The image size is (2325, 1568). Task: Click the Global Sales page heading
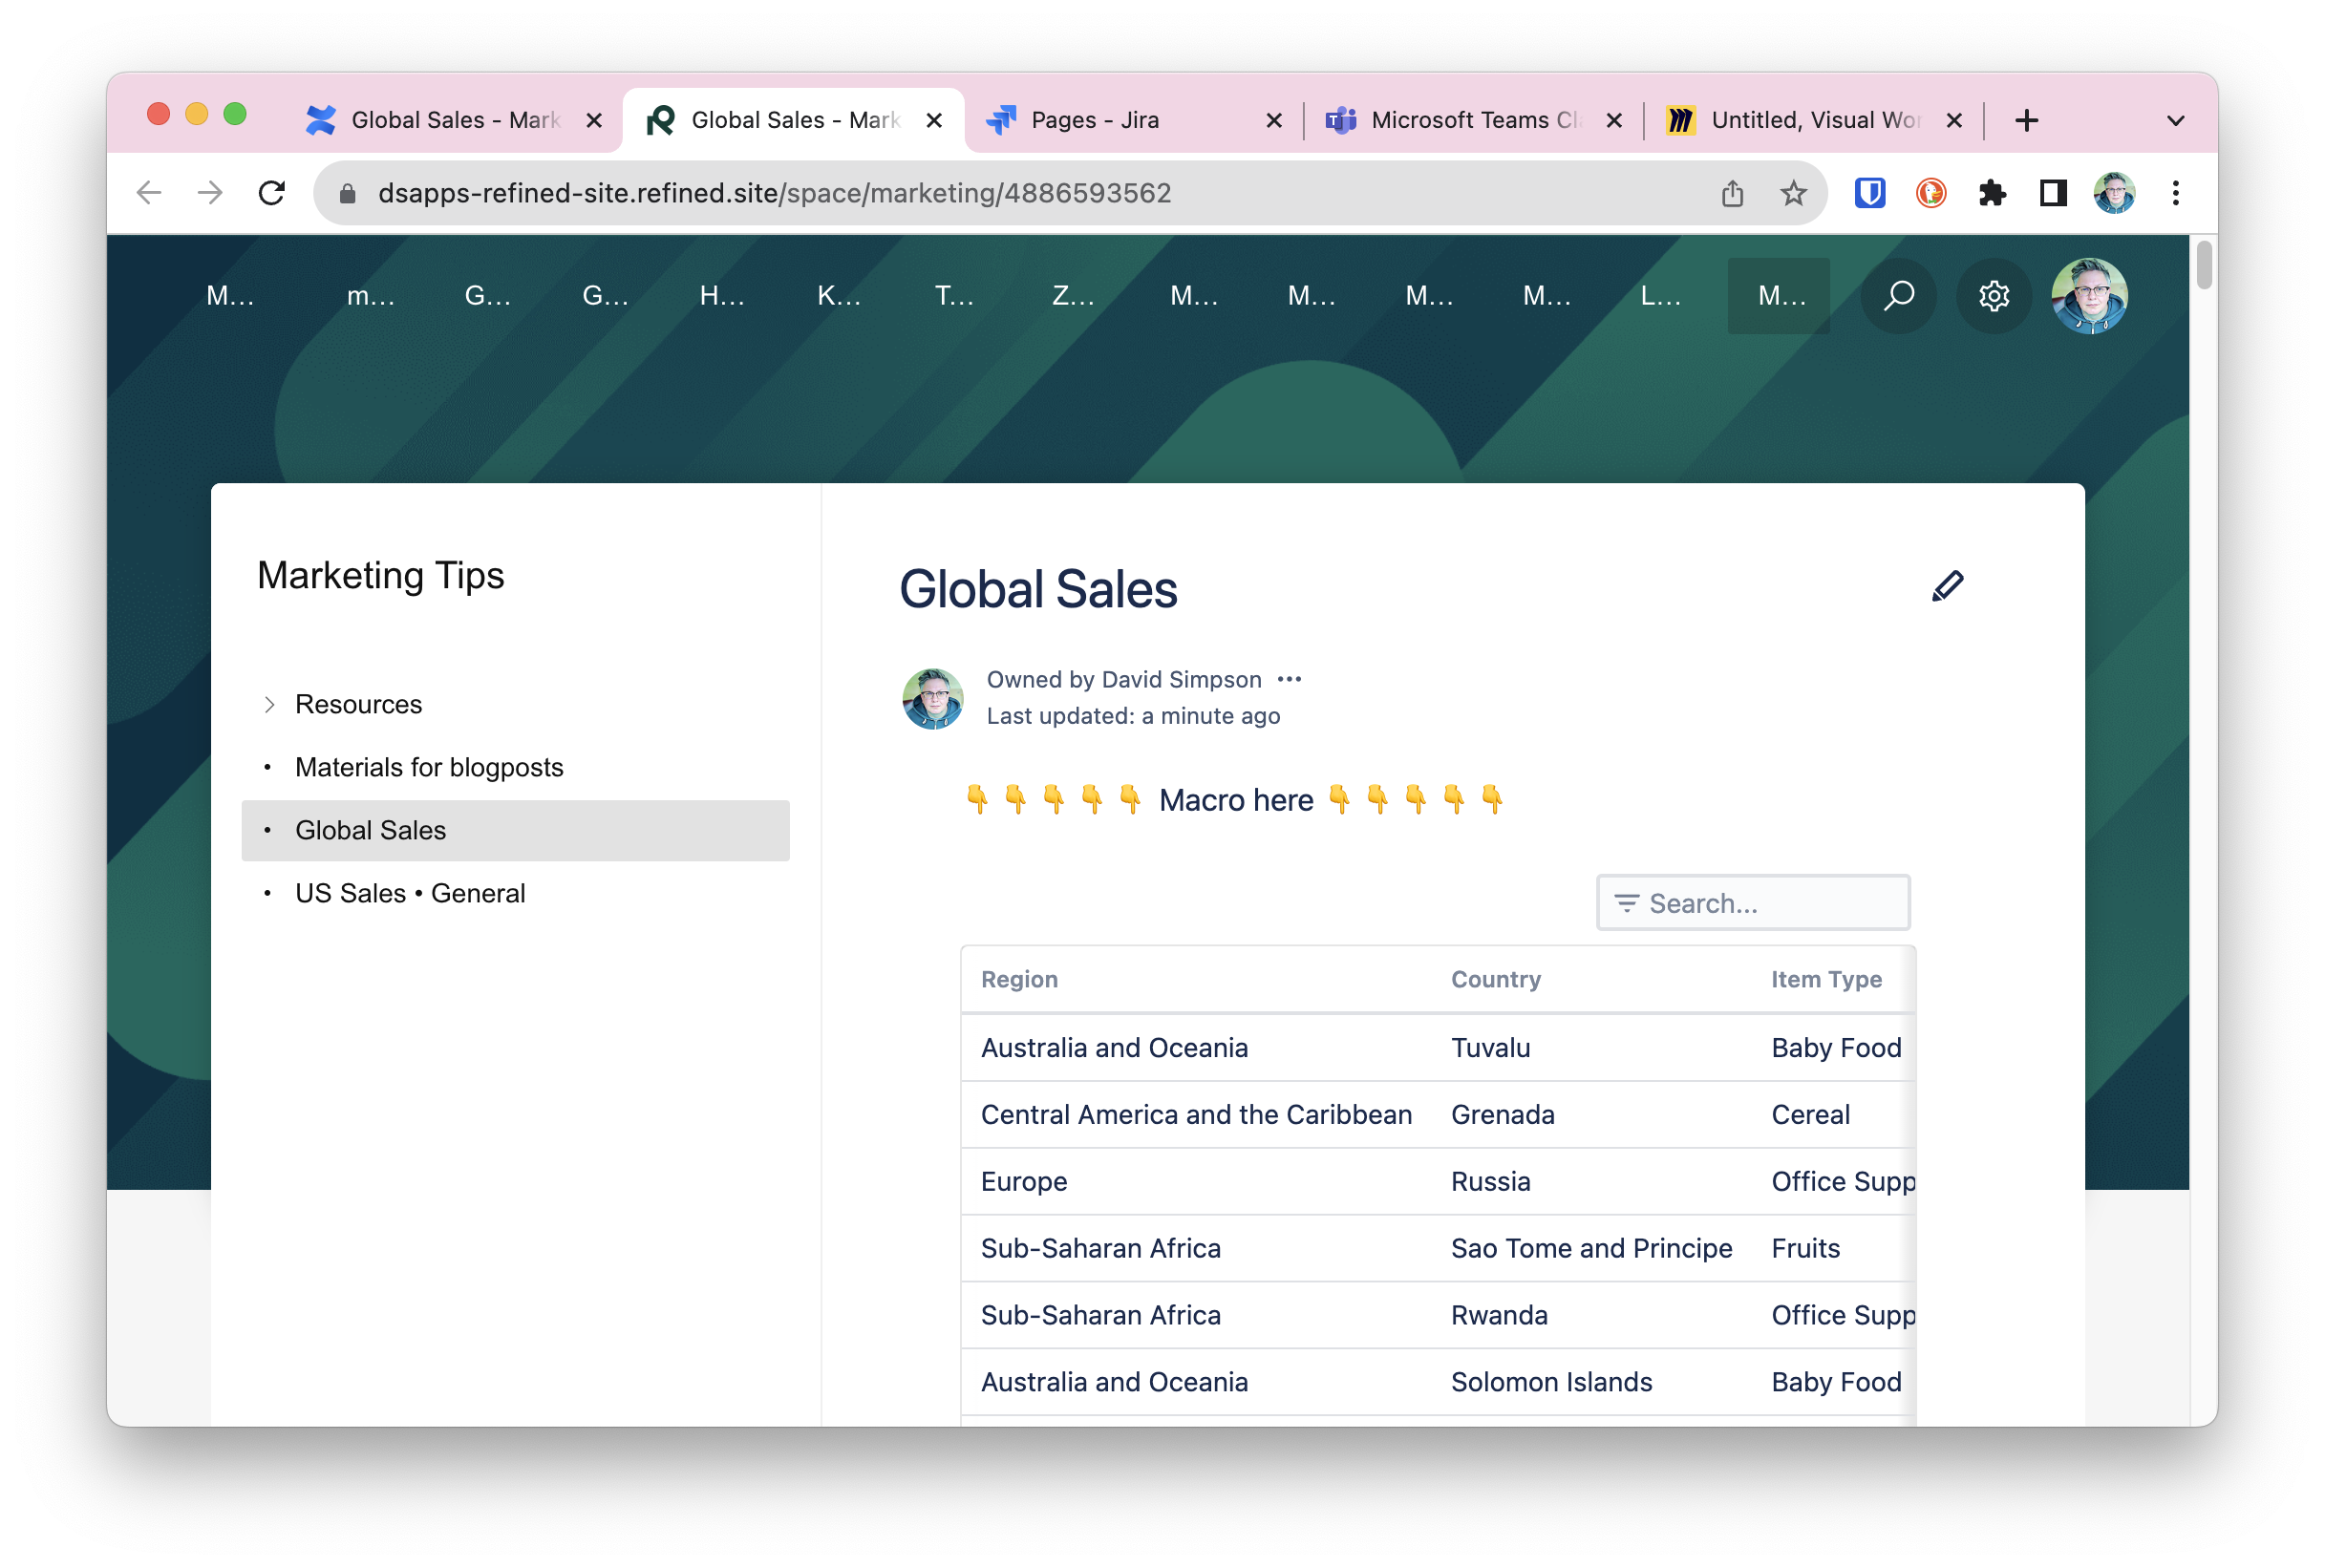pyautogui.click(x=1038, y=589)
